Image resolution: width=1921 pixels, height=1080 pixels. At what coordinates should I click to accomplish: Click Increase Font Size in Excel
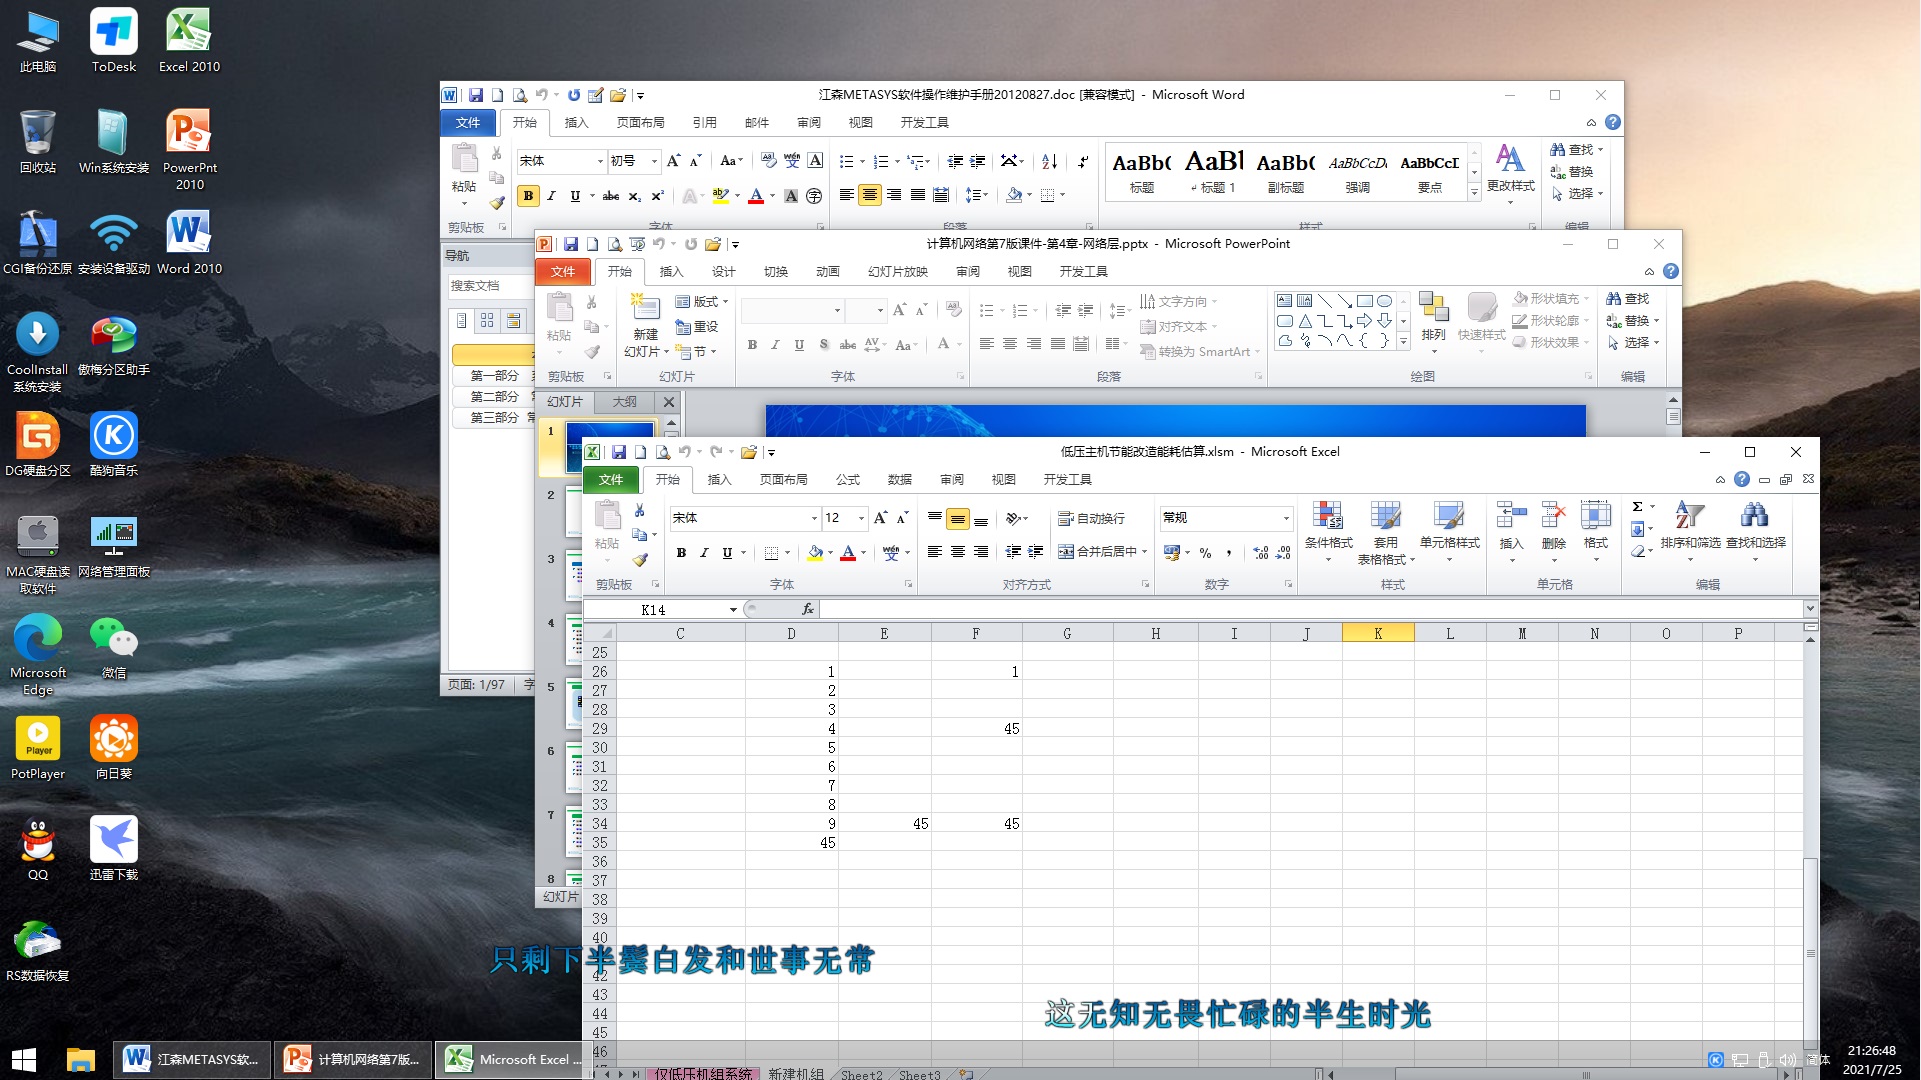(880, 518)
